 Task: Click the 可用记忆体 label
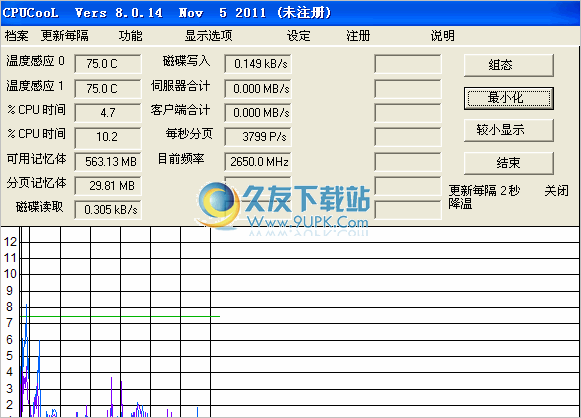click(x=36, y=159)
